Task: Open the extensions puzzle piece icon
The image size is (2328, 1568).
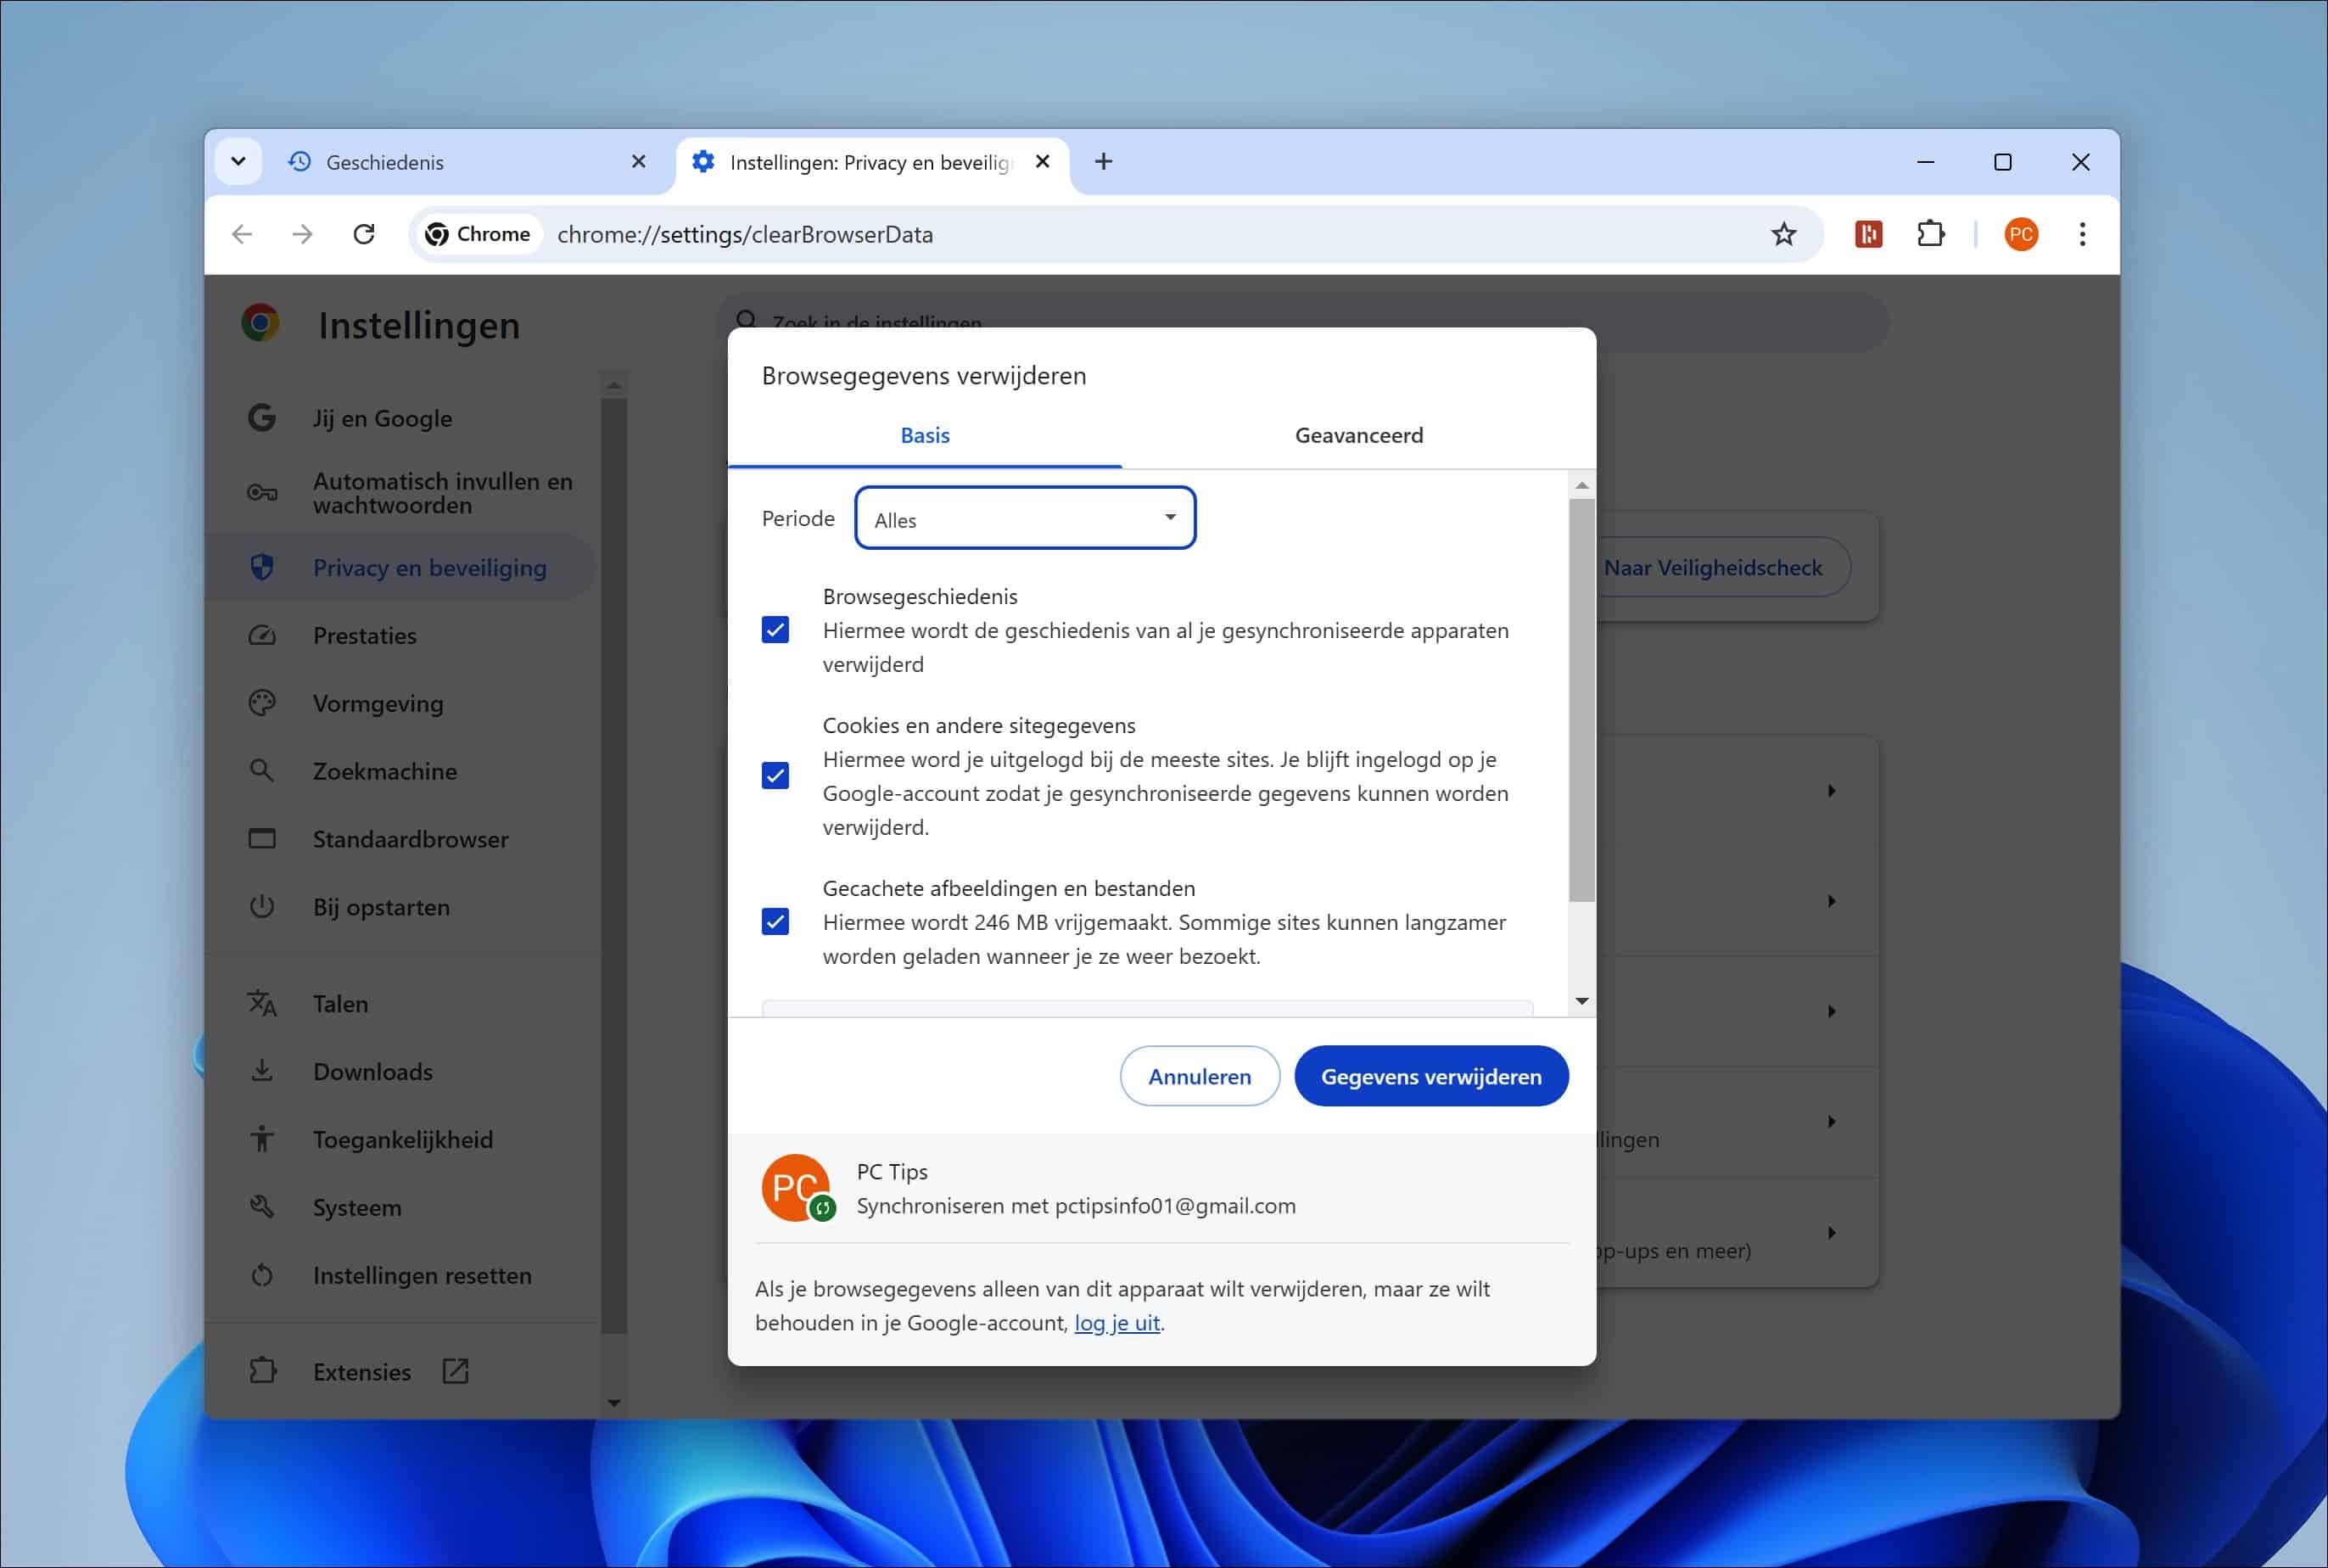Action: (x=1932, y=233)
